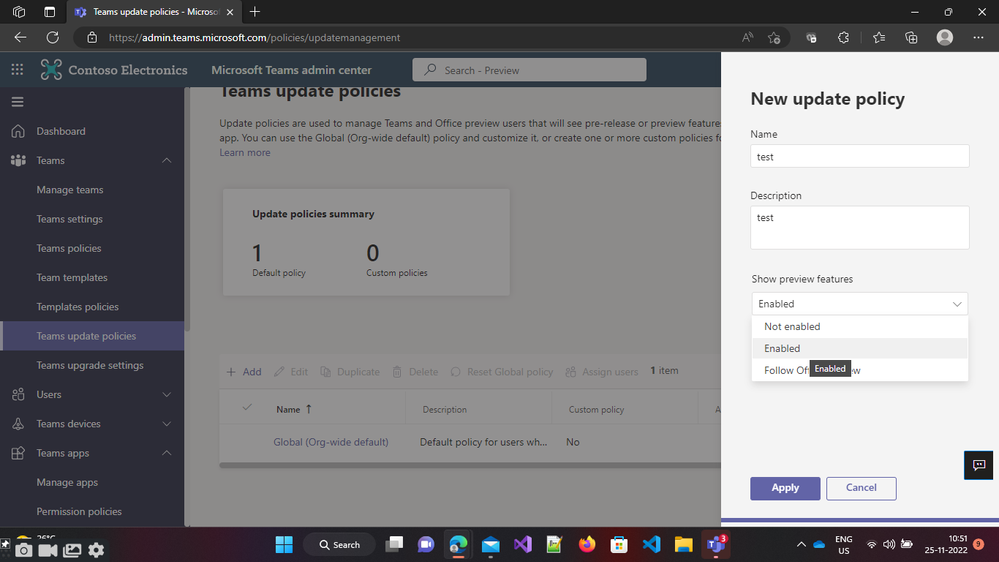Click the Teams devices bell icon
Image resolution: width=999 pixels, height=562 pixels.
click(18, 424)
